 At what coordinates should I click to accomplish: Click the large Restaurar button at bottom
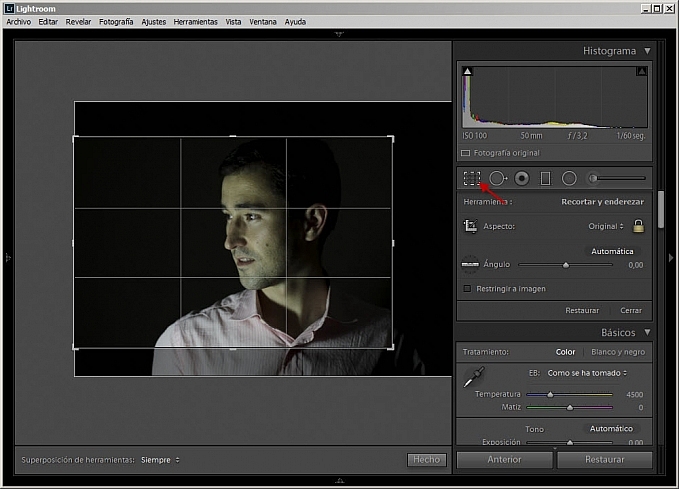(605, 460)
